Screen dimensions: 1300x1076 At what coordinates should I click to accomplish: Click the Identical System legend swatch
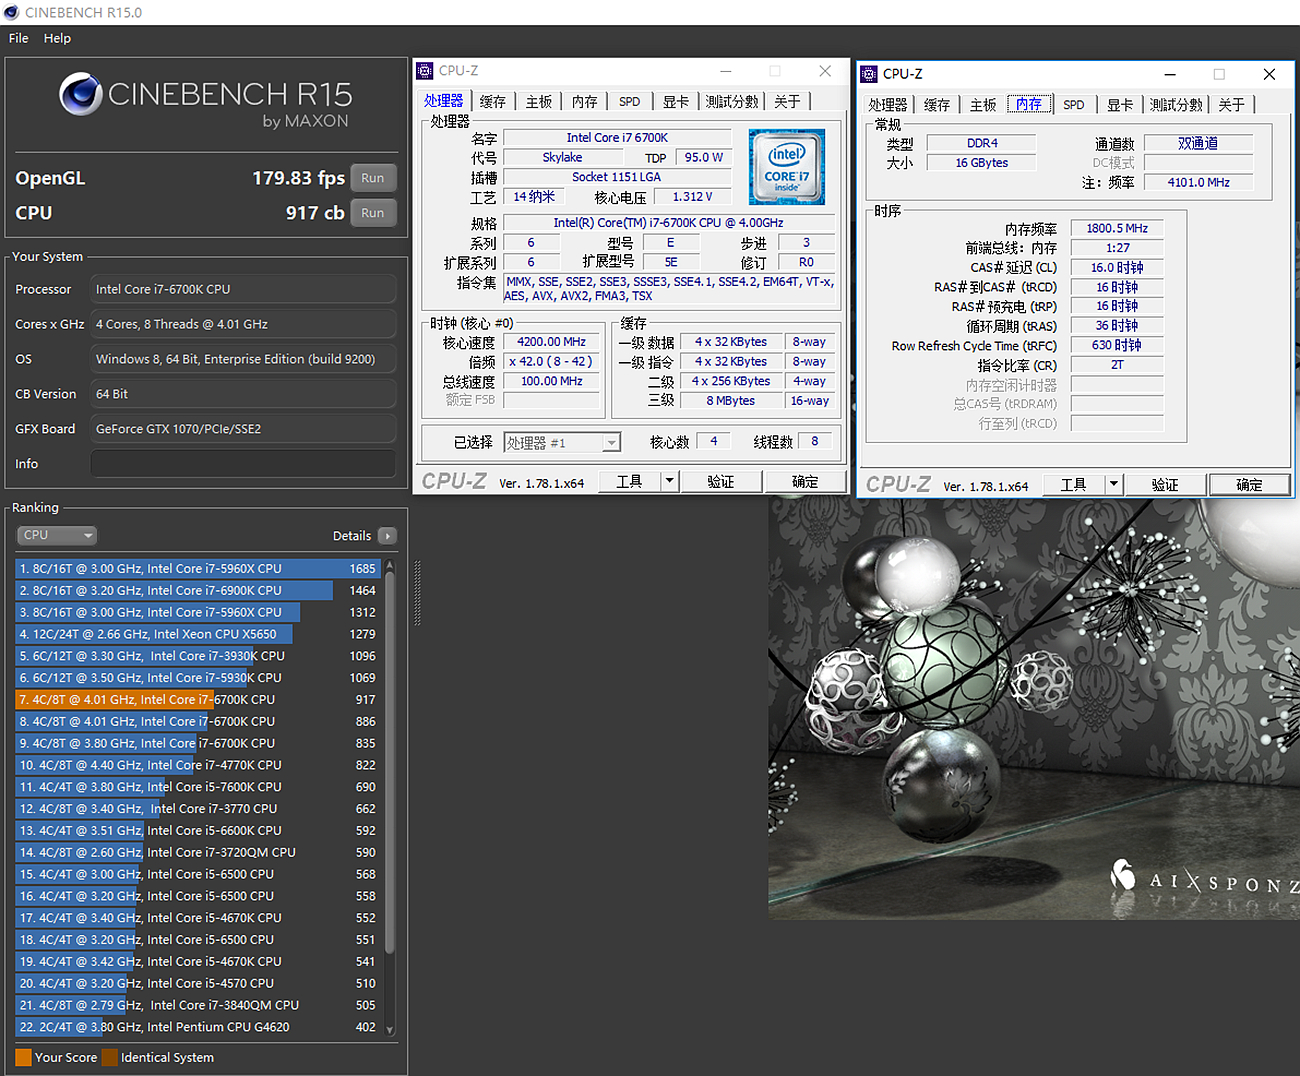(x=109, y=1058)
